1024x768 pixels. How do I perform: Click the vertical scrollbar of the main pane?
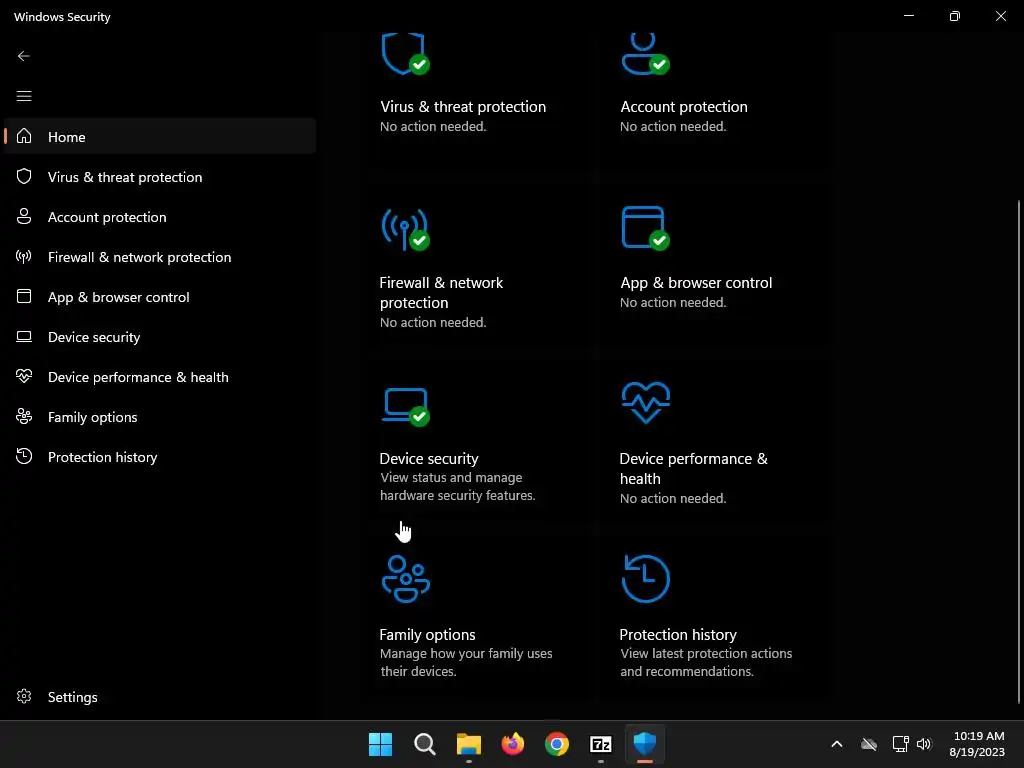1018,451
